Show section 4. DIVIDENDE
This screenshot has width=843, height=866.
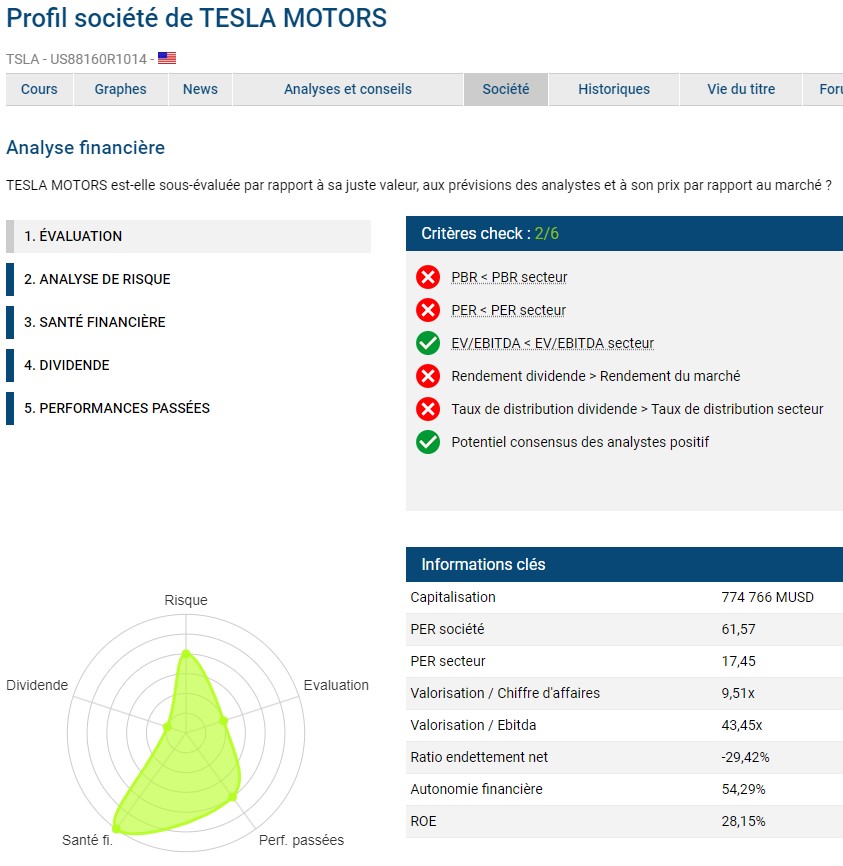point(188,366)
